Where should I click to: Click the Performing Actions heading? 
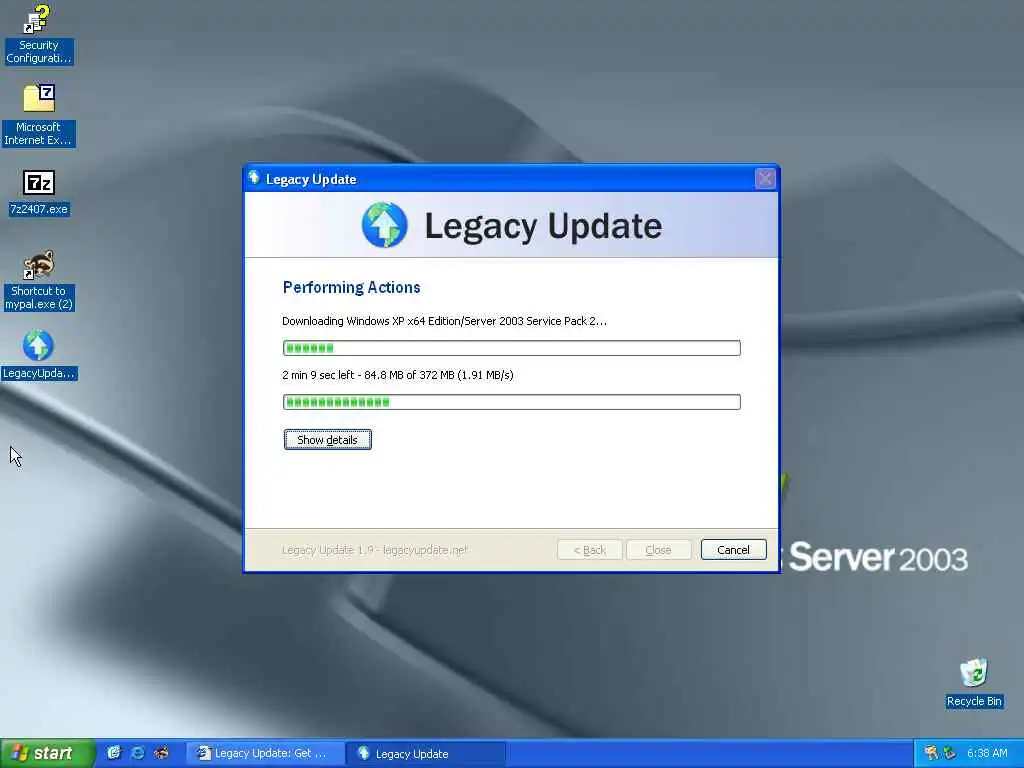click(x=351, y=287)
